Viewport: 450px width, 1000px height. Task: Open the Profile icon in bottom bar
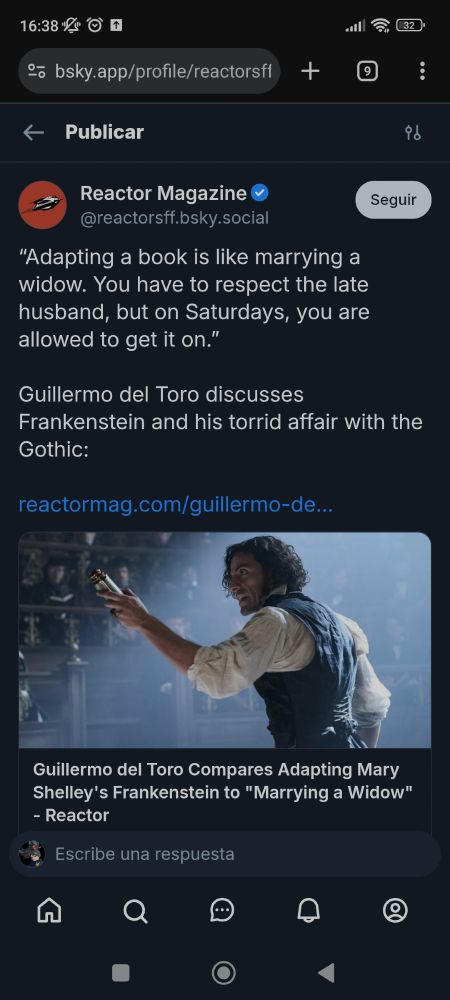[395, 911]
